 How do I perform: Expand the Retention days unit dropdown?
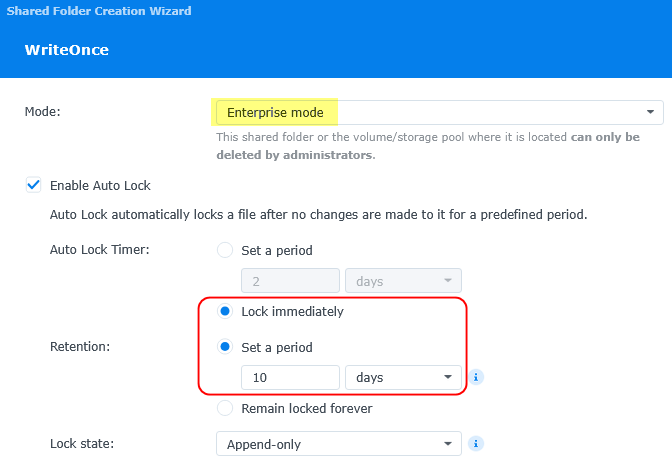click(x=403, y=378)
